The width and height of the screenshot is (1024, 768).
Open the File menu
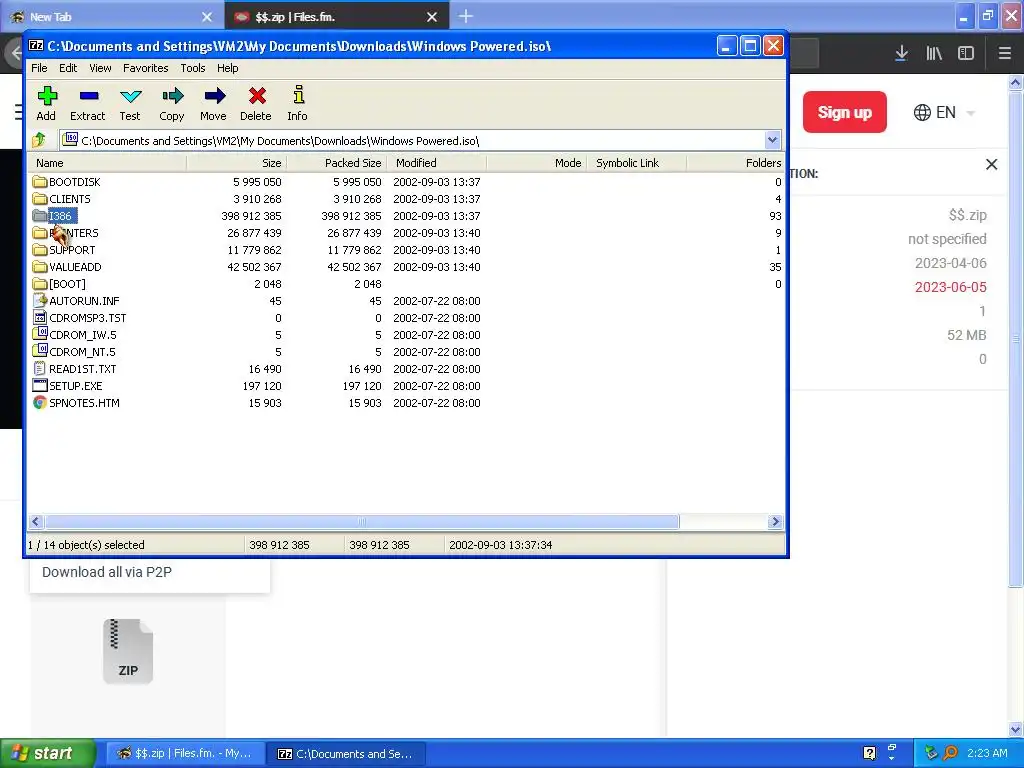click(x=39, y=68)
